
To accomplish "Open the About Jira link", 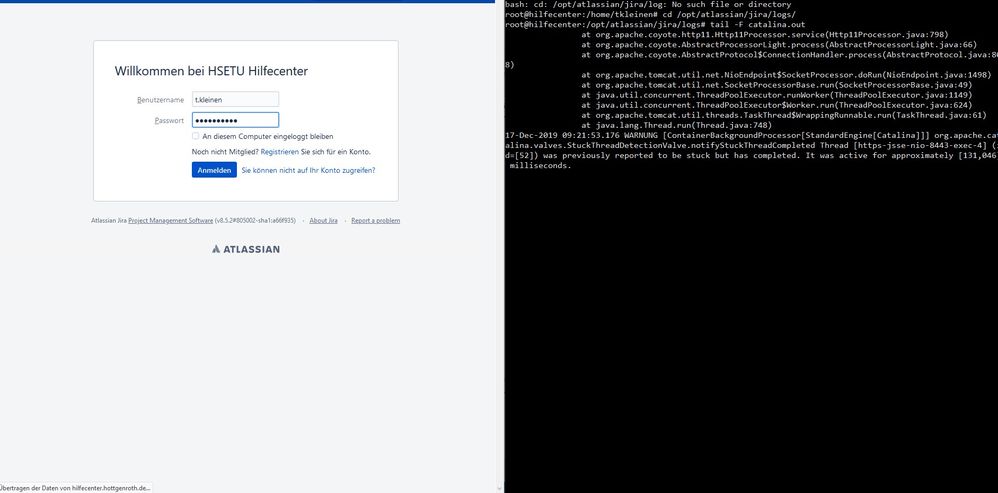I will pos(323,221).
